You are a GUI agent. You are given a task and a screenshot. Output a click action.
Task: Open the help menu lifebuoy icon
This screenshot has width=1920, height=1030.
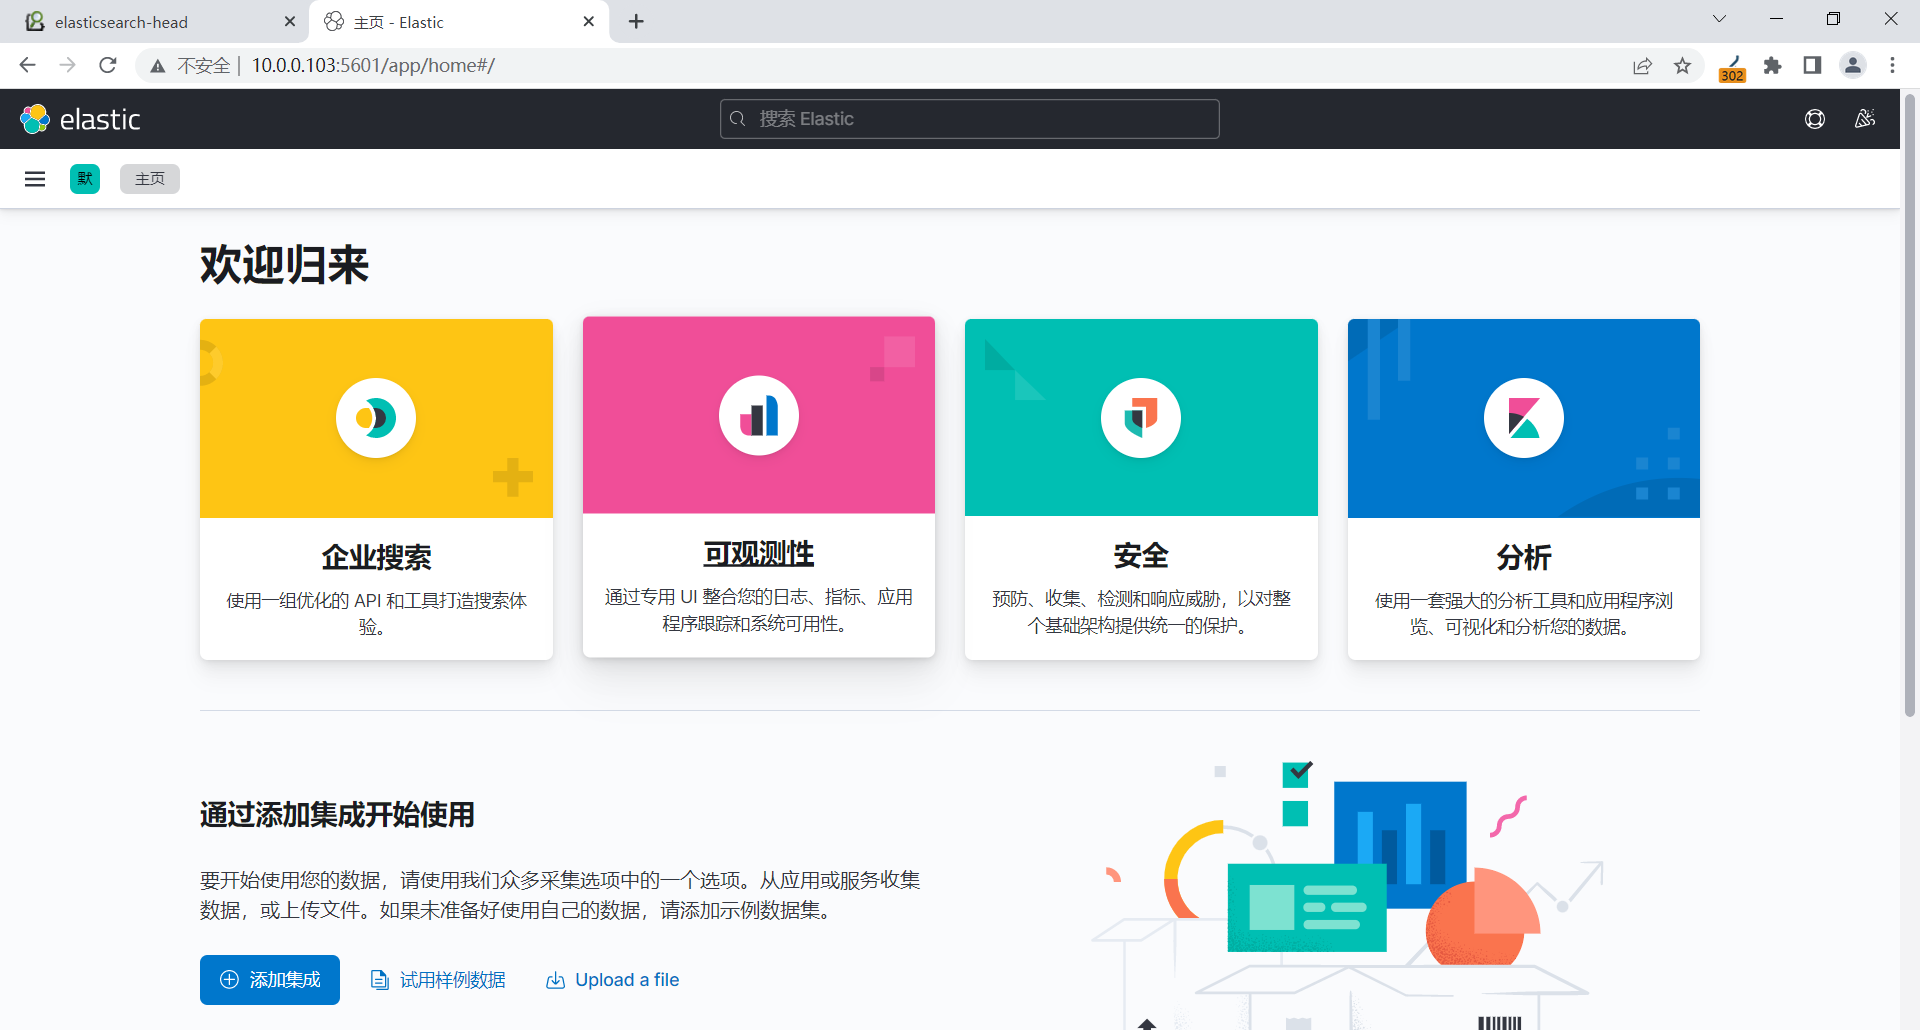[1815, 119]
